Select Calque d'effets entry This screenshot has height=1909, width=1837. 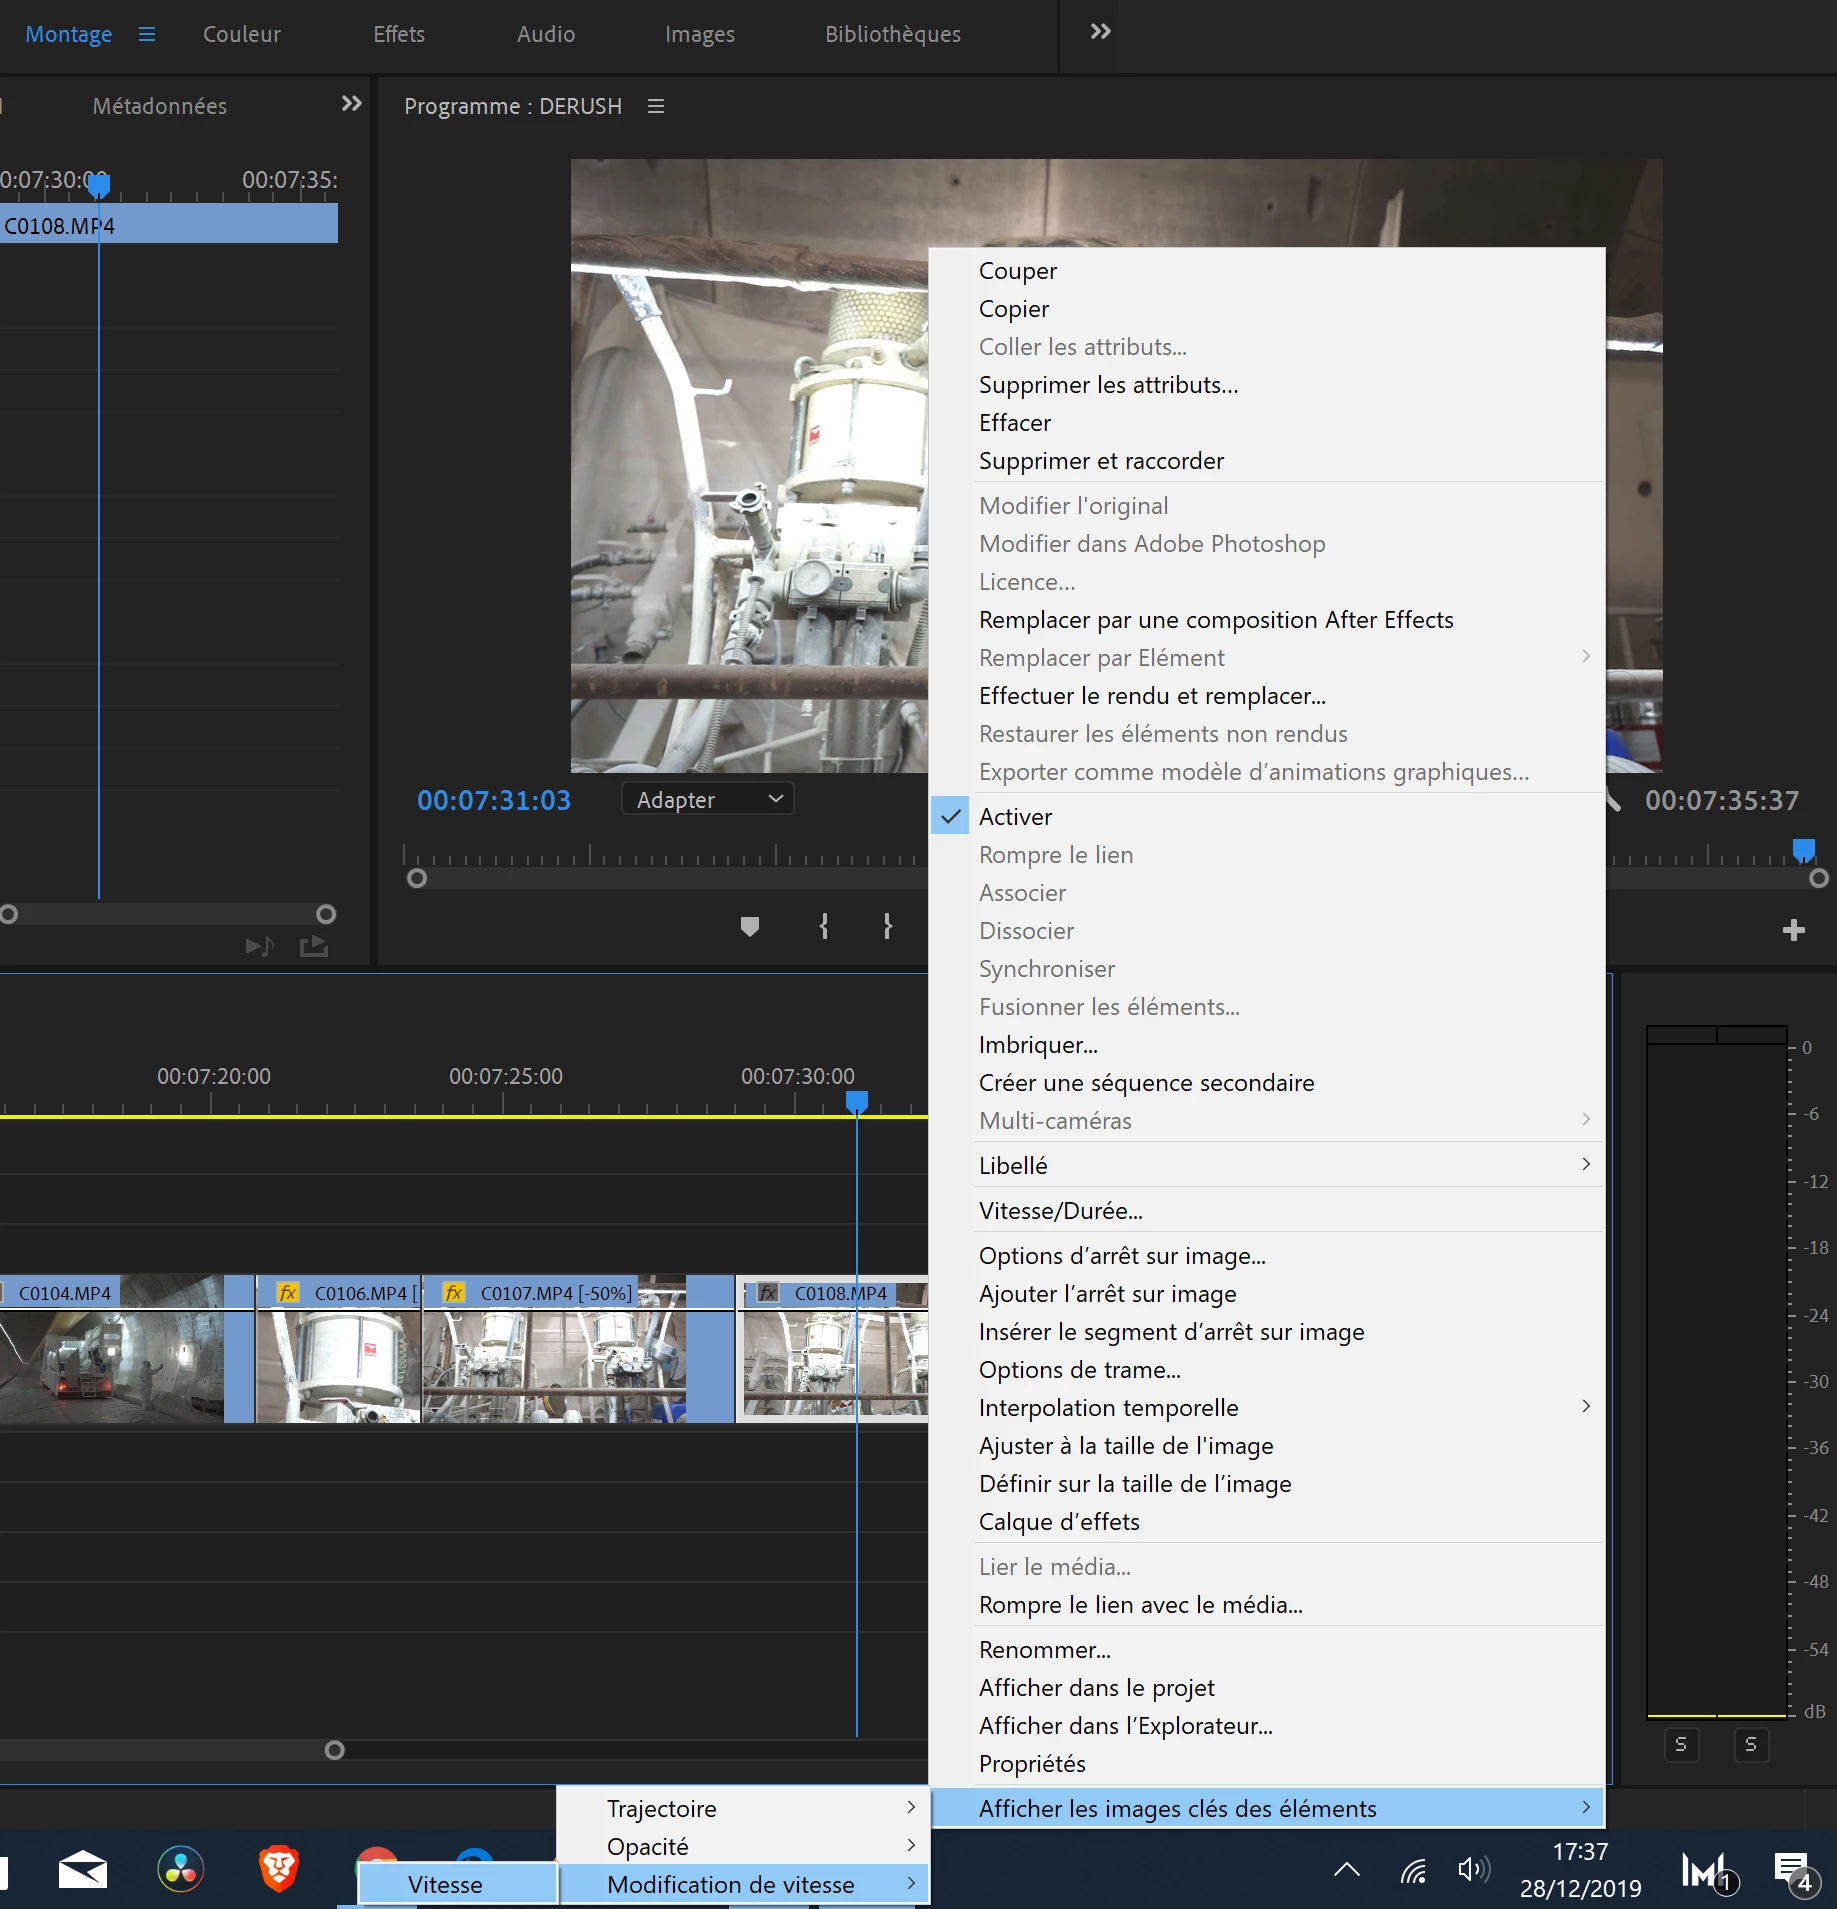pos(1267,1522)
